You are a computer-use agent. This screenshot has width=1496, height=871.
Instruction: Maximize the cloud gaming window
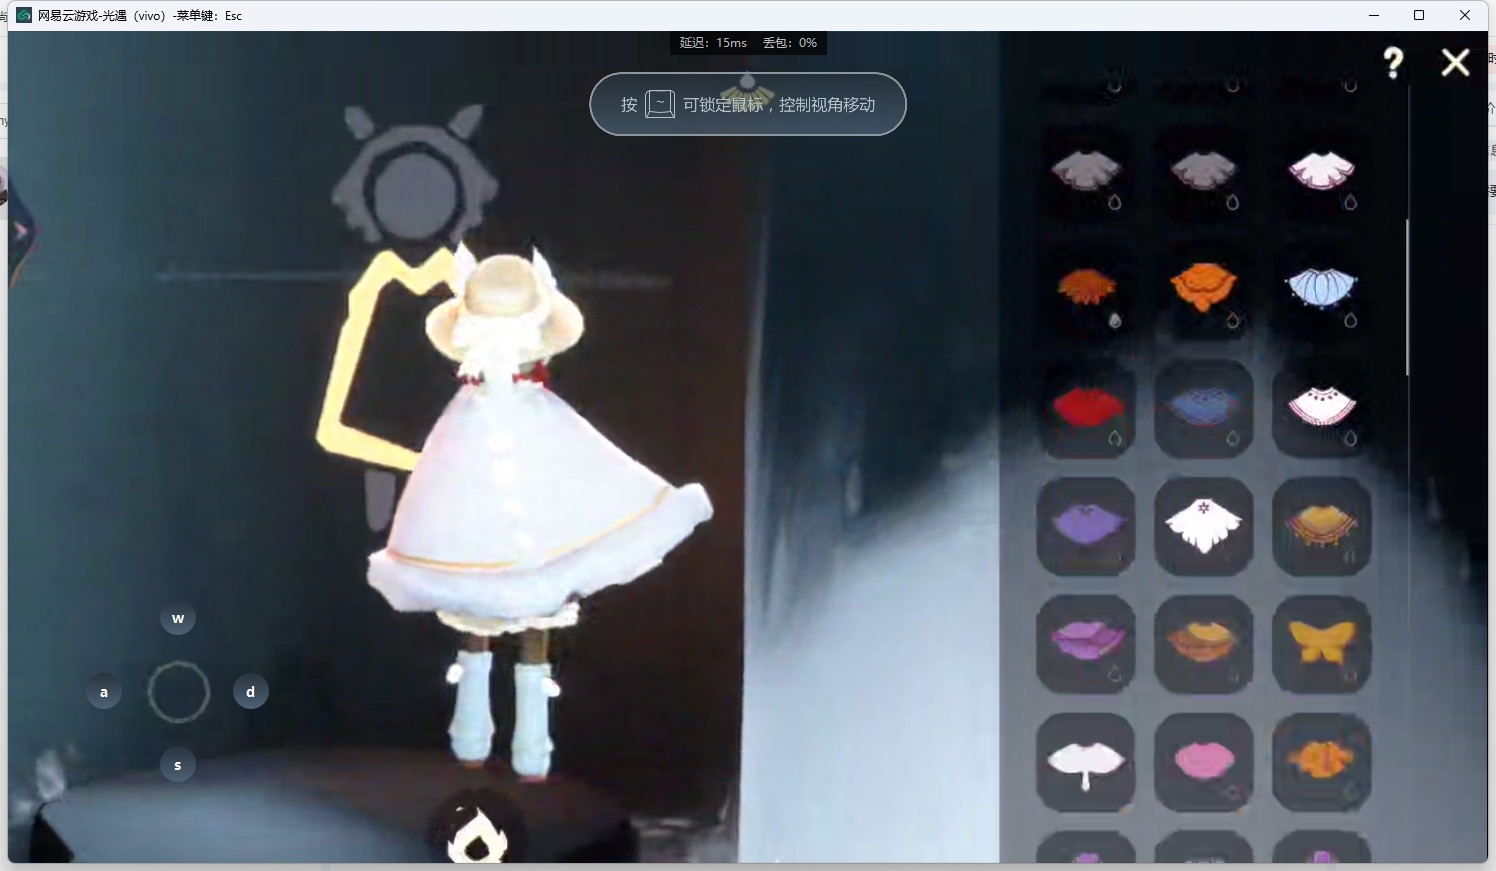pyautogui.click(x=1418, y=15)
